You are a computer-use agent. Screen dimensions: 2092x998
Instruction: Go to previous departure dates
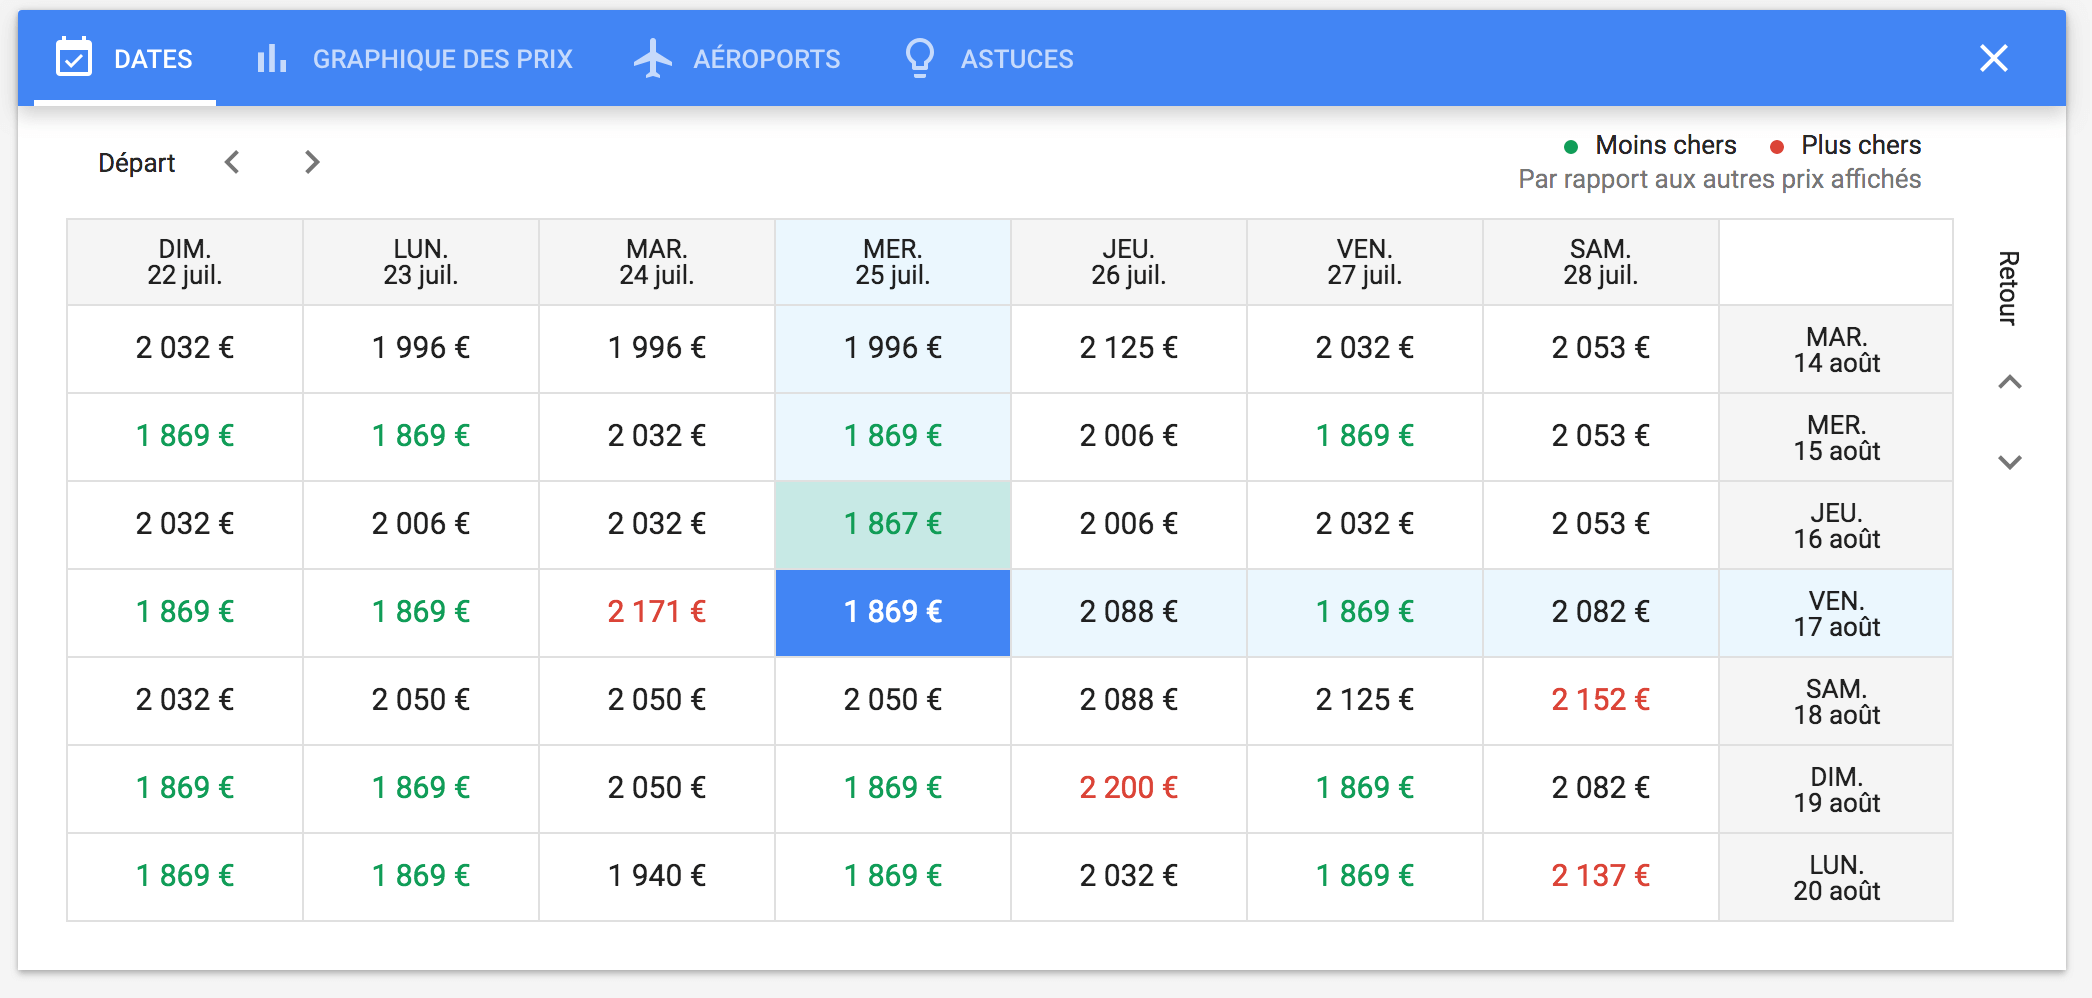232,162
